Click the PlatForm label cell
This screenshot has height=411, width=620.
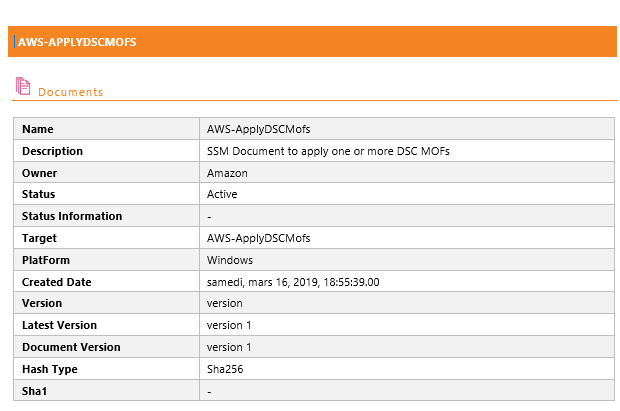(106, 260)
